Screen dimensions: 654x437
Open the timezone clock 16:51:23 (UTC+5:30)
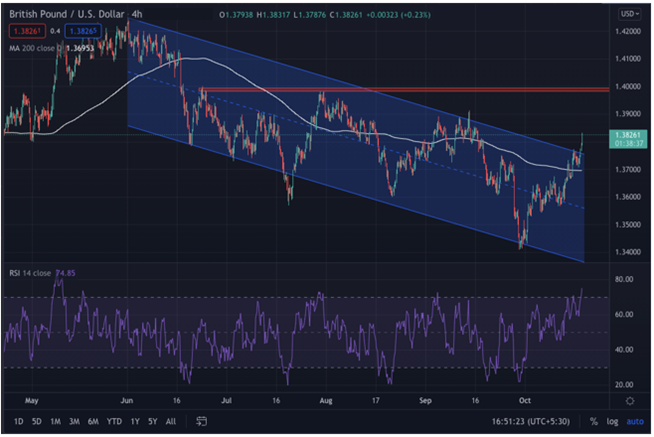pos(531,422)
